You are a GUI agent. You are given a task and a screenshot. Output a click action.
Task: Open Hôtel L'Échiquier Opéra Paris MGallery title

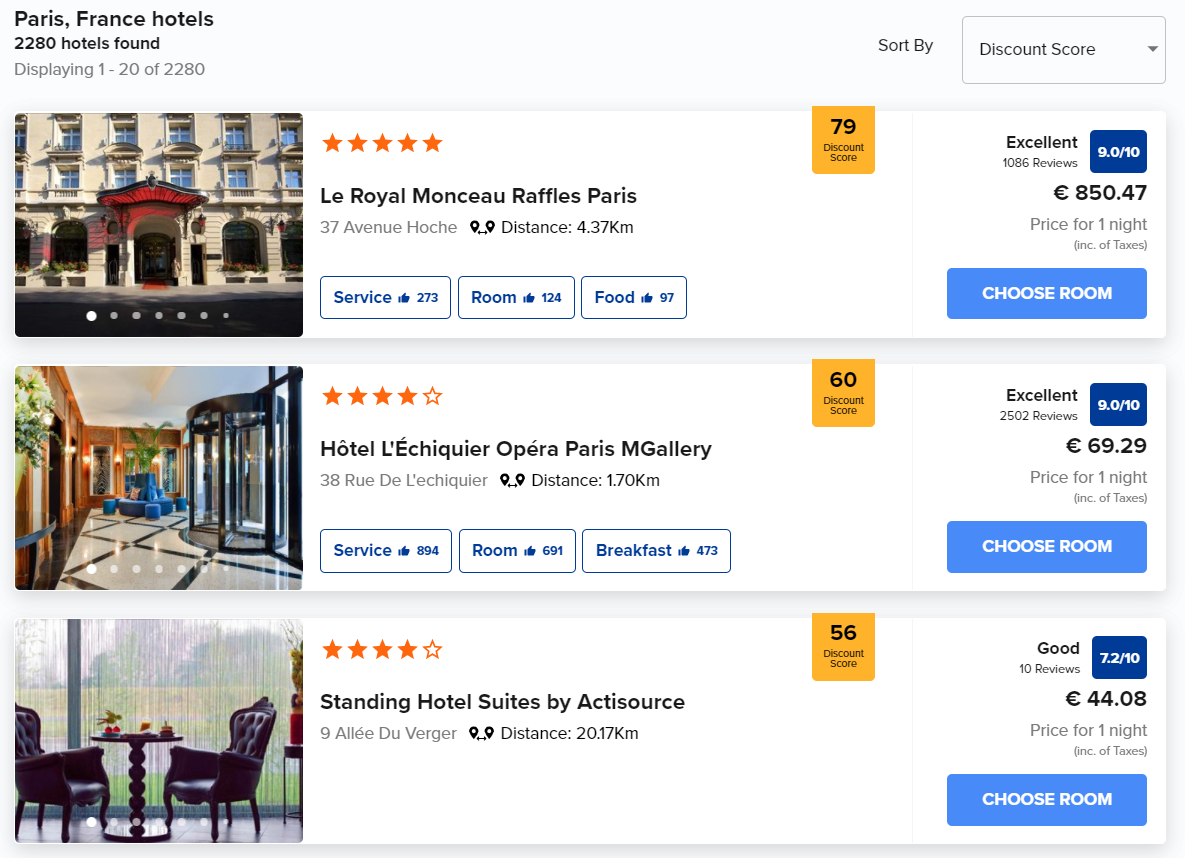(515, 448)
